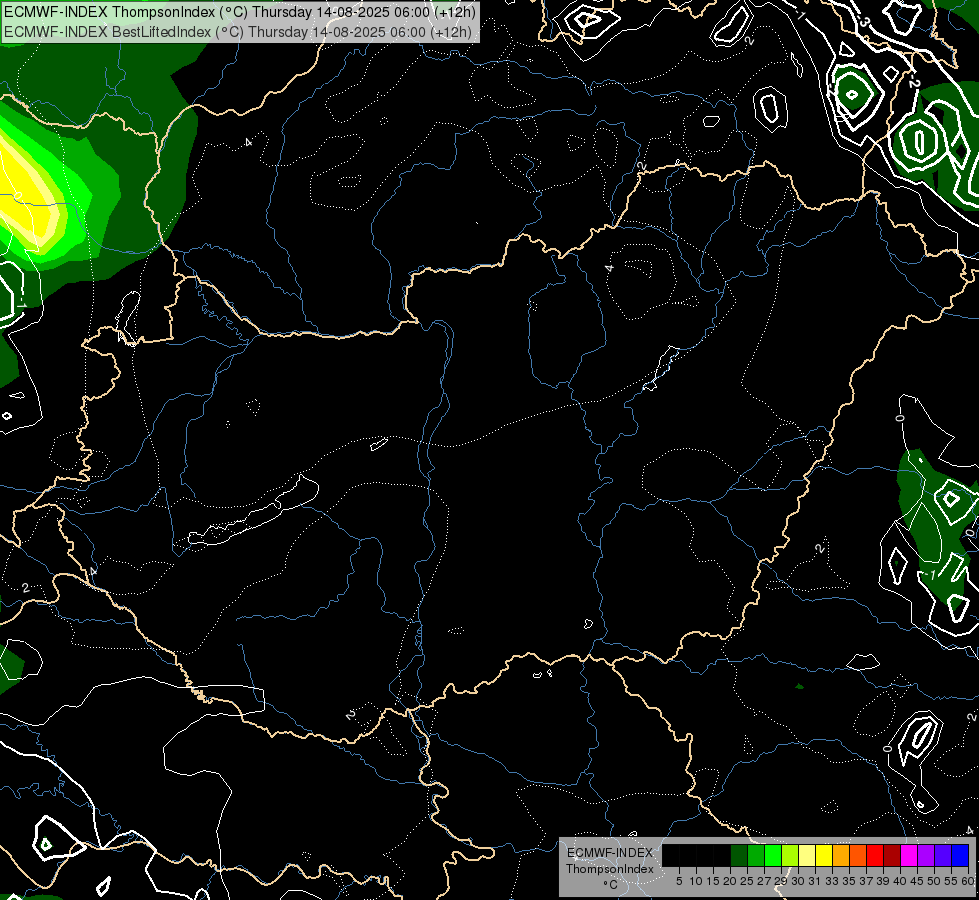Click legend tick value '60'
This screenshot has width=979, height=900.
tap(968, 881)
